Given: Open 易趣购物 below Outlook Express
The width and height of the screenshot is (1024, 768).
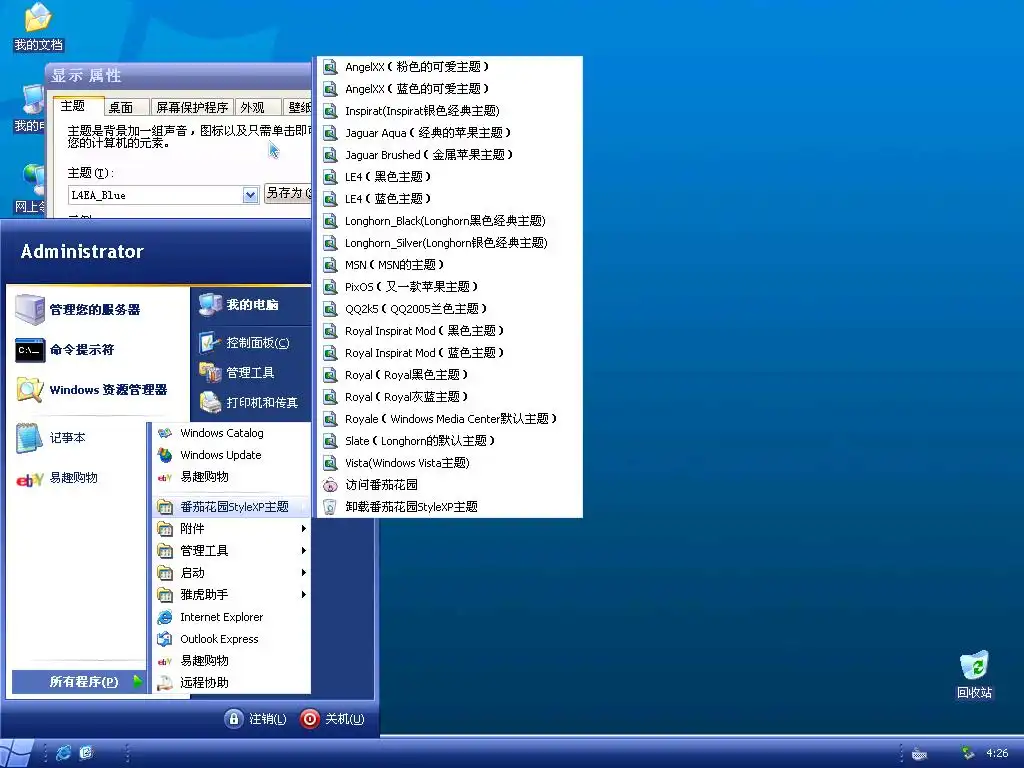Looking at the screenshot, I should [x=231, y=661].
